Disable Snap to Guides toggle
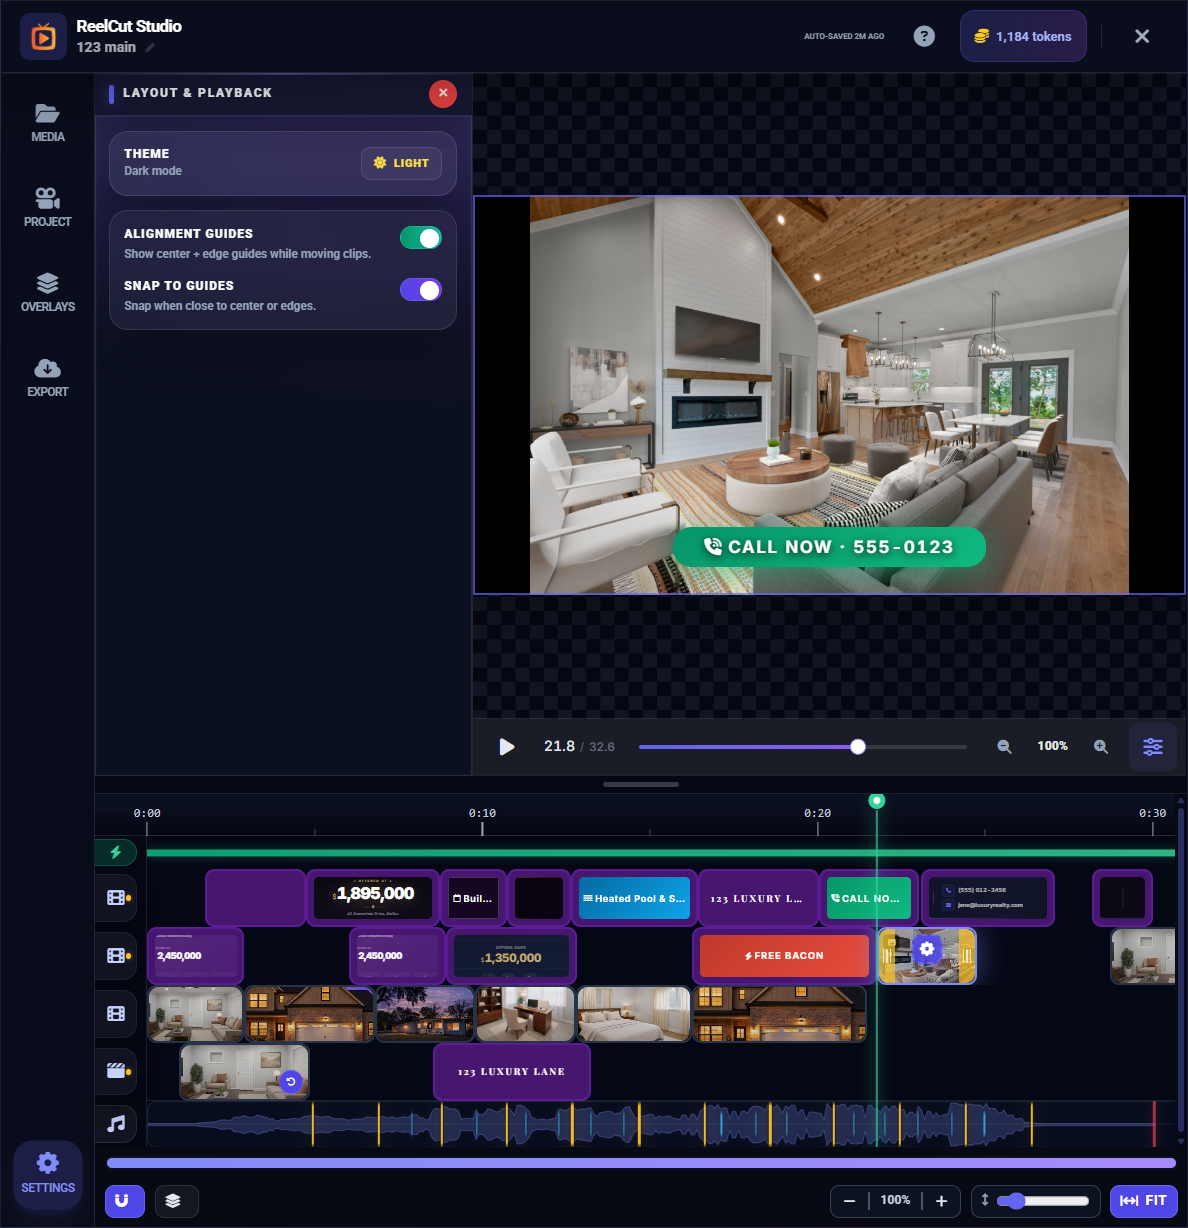 (x=420, y=290)
